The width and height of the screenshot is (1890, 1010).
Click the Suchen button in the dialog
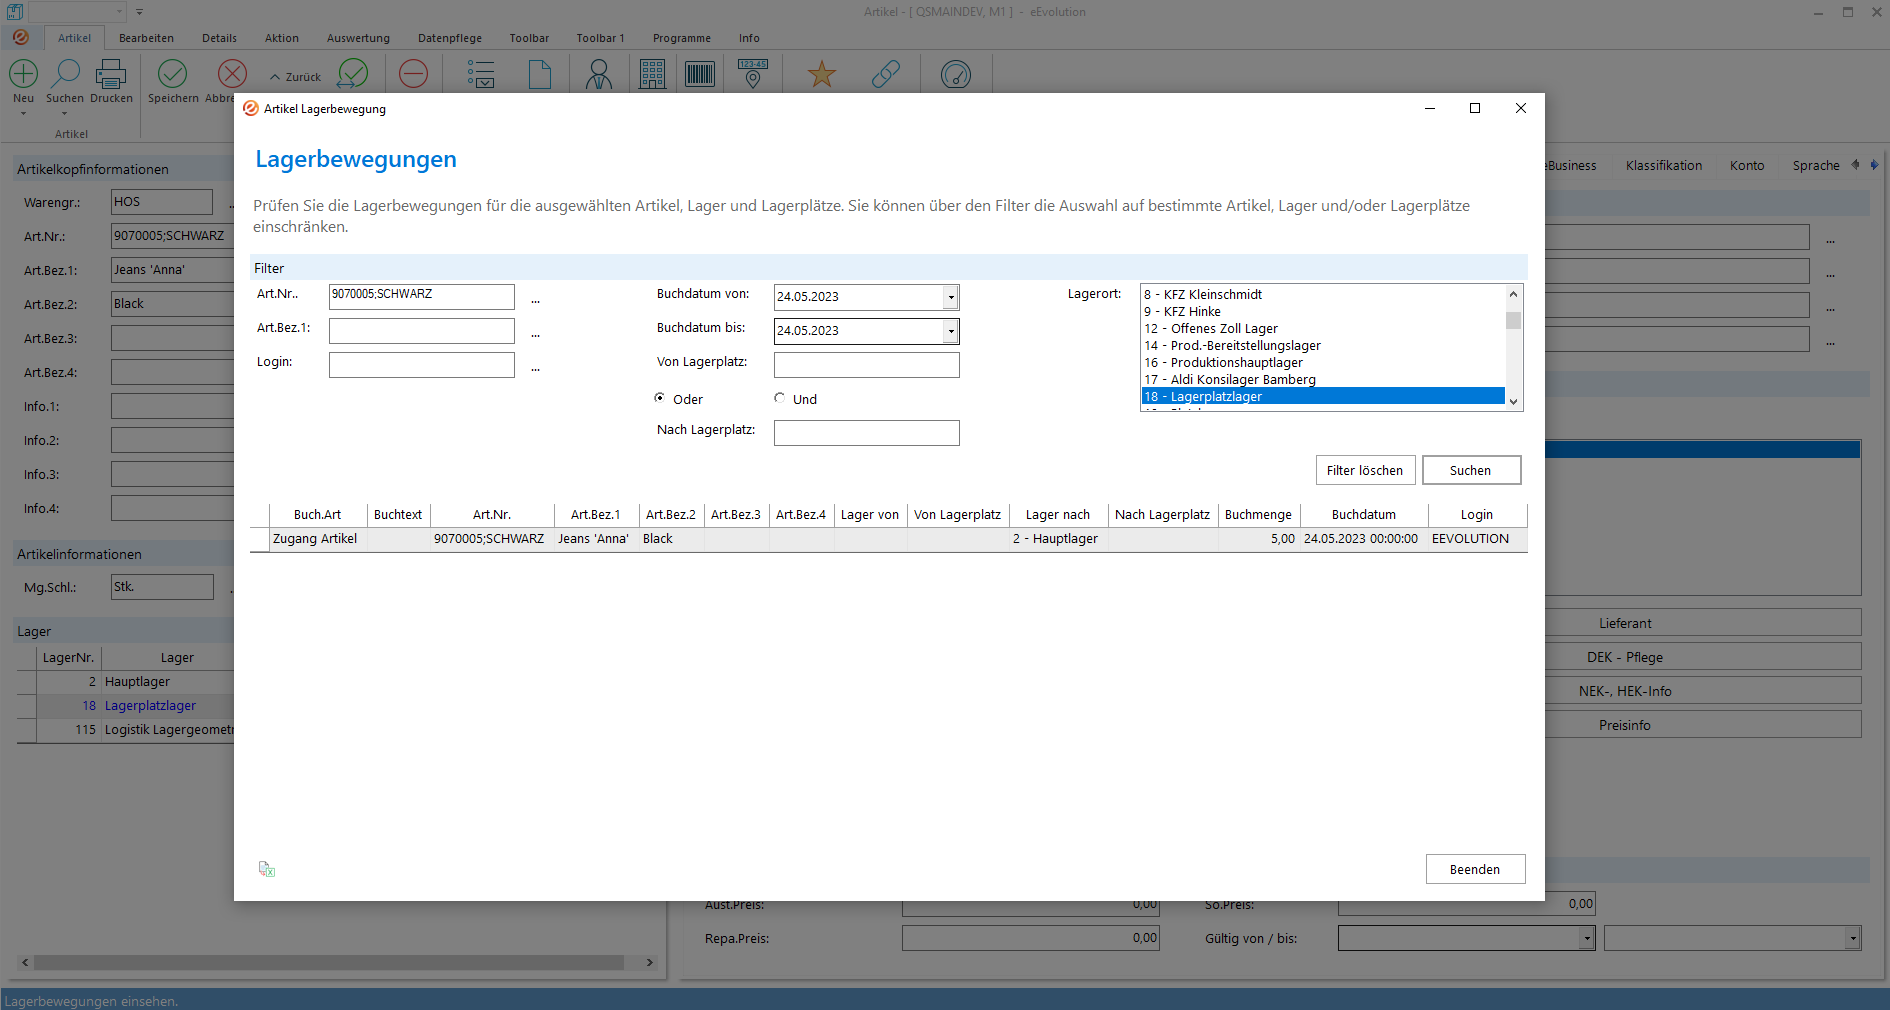click(x=1471, y=470)
